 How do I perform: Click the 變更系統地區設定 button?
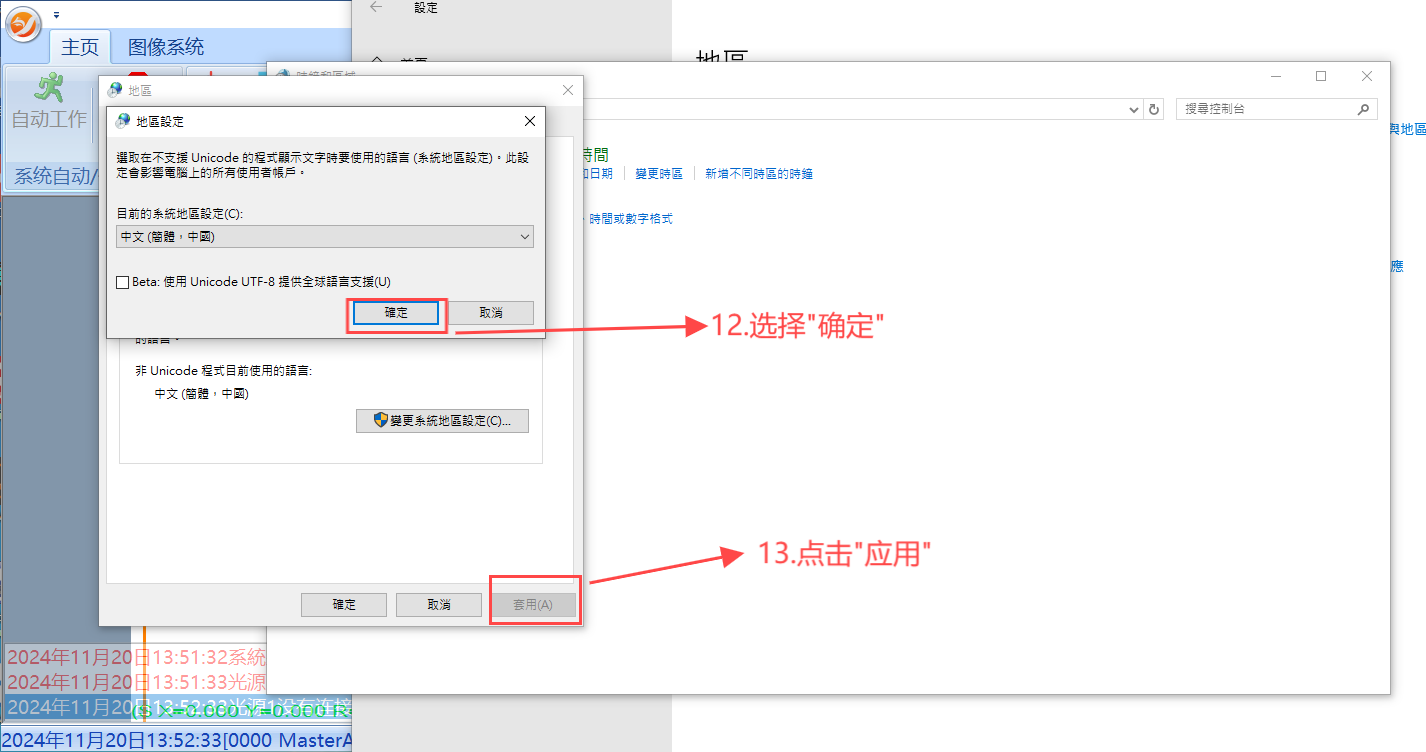click(x=442, y=420)
